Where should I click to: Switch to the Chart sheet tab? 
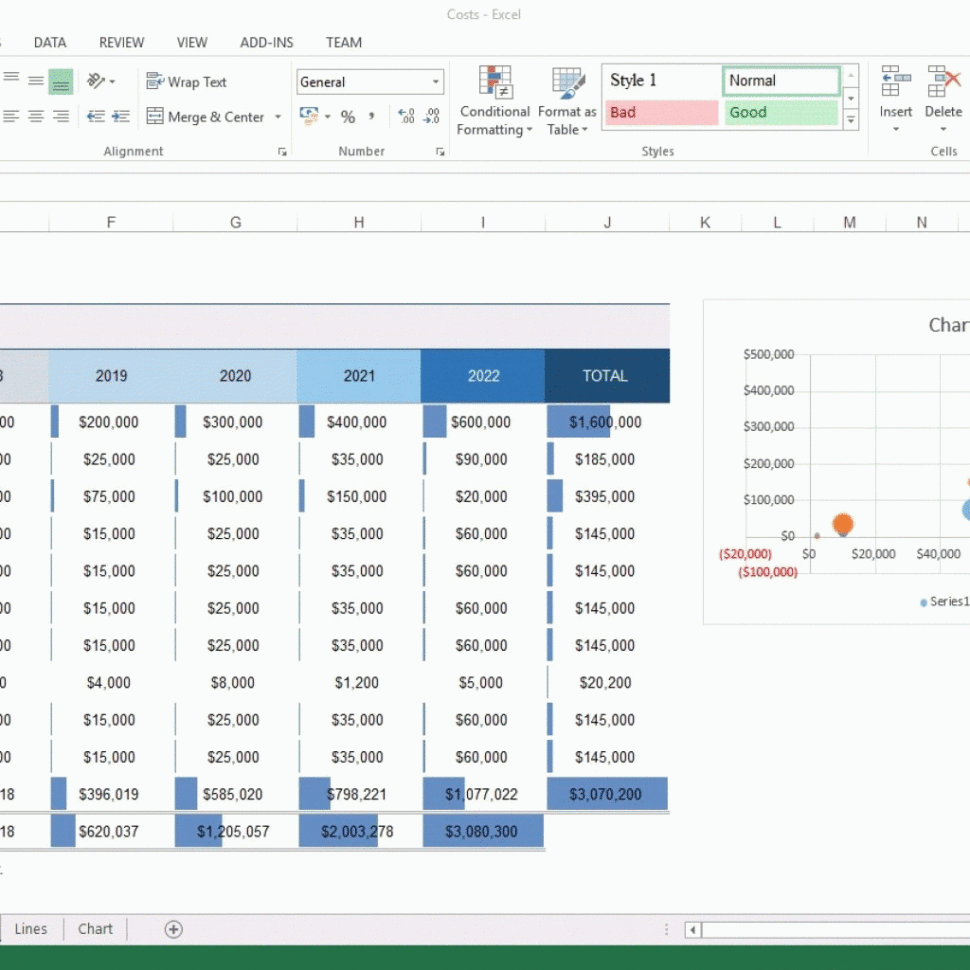(x=96, y=929)
